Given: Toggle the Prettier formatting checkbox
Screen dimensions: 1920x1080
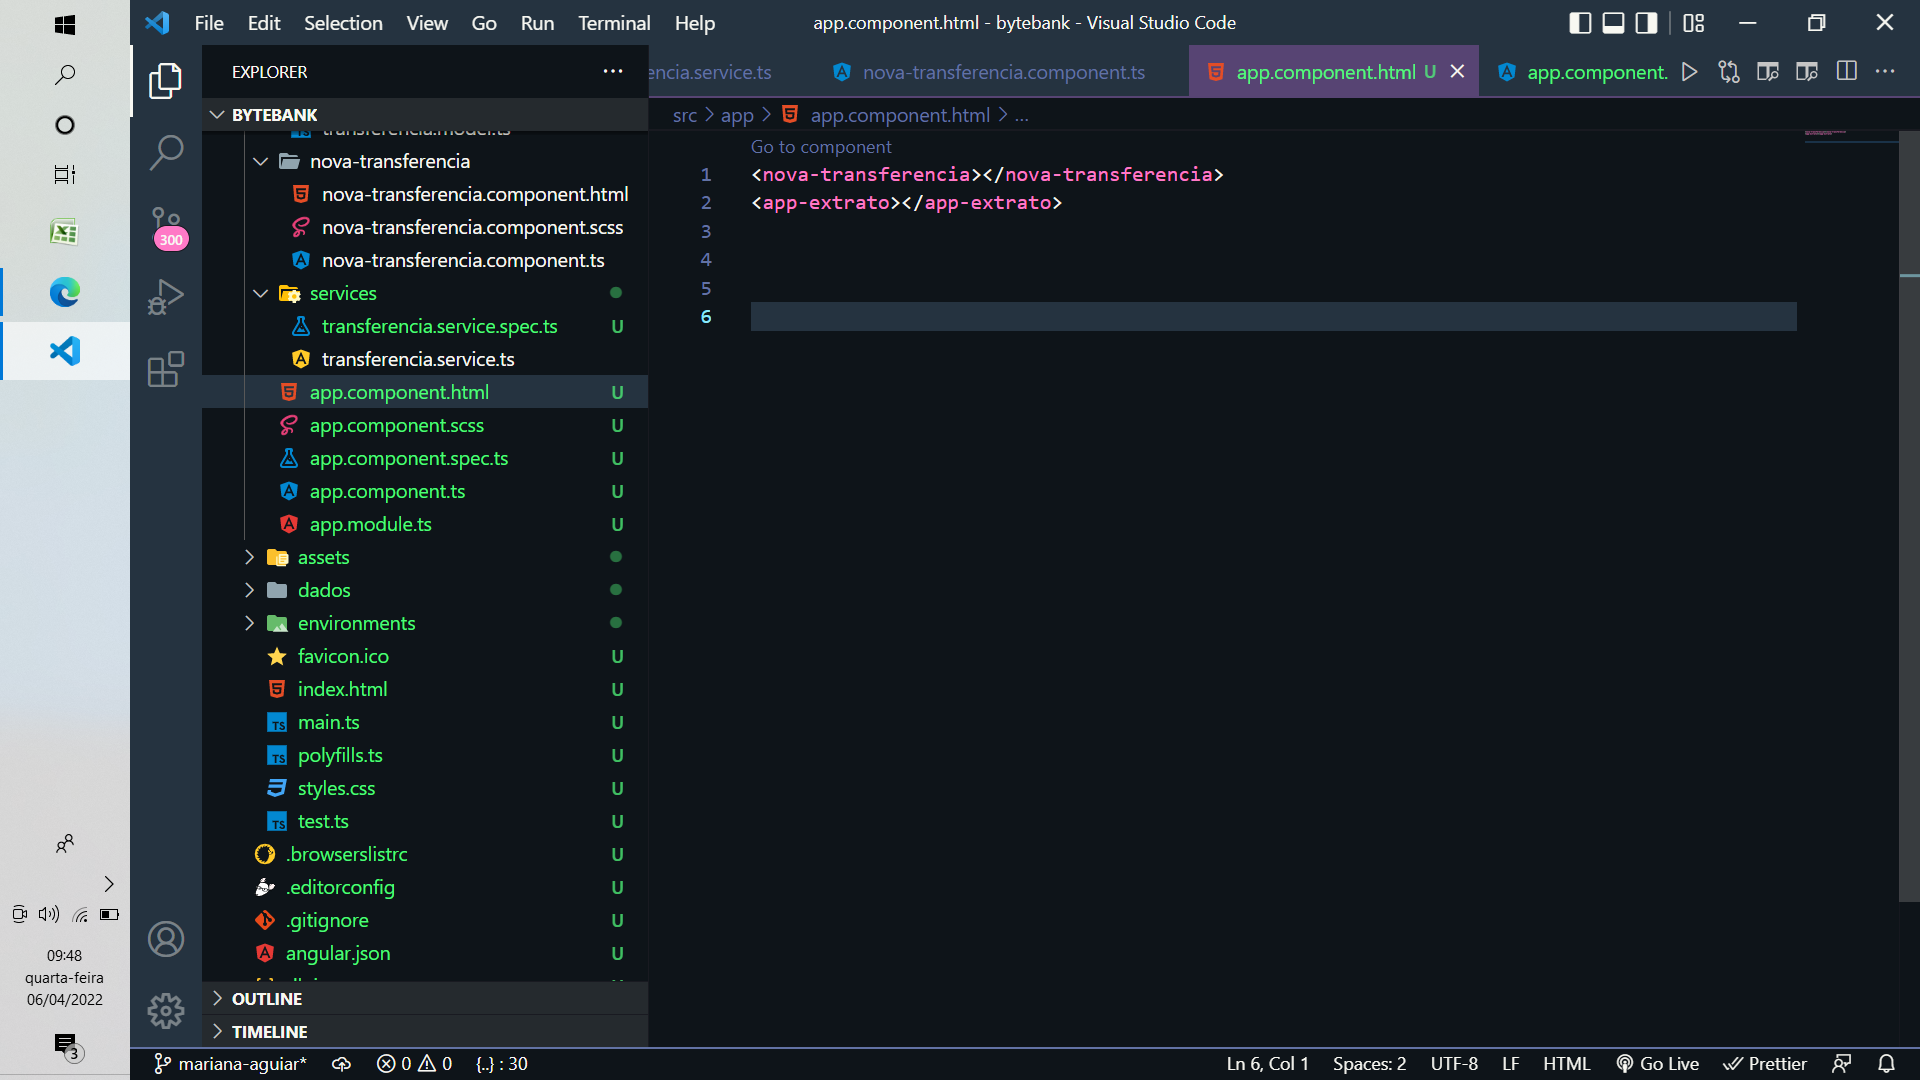Looking at the screenshot, I should pyautogui.click(x=1767, y=1064).
